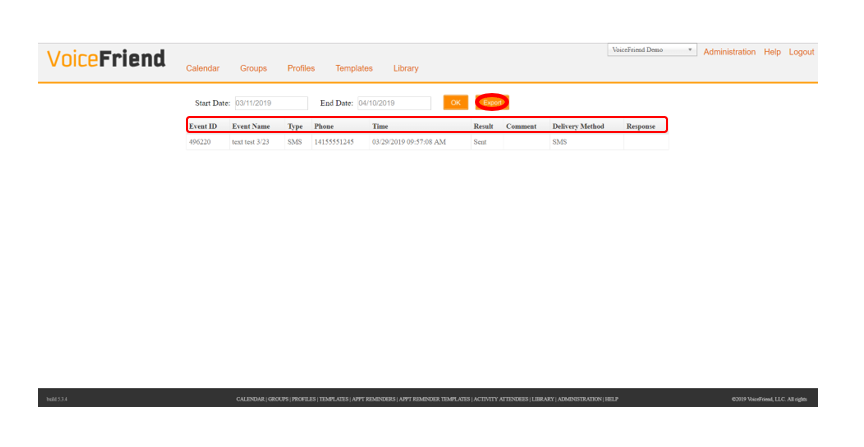The height and width of the screenshot is (447, 864).
Task: Focus the Start Date input field
Action: click(x=271, y=103)
